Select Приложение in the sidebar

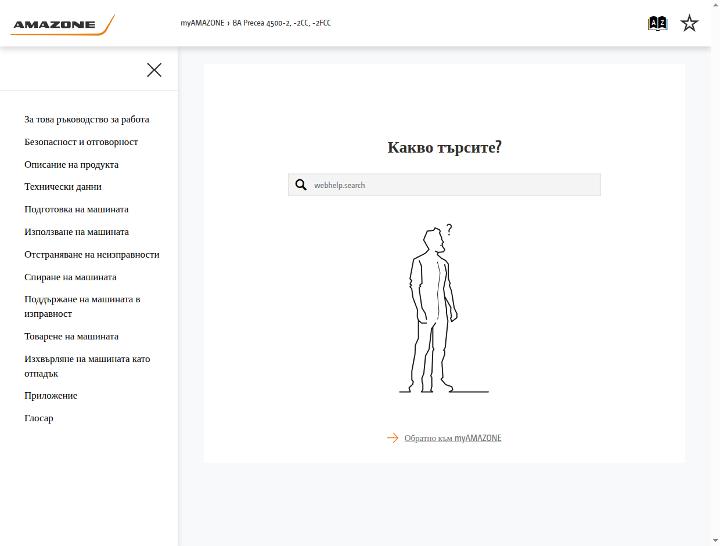(51, 395)
